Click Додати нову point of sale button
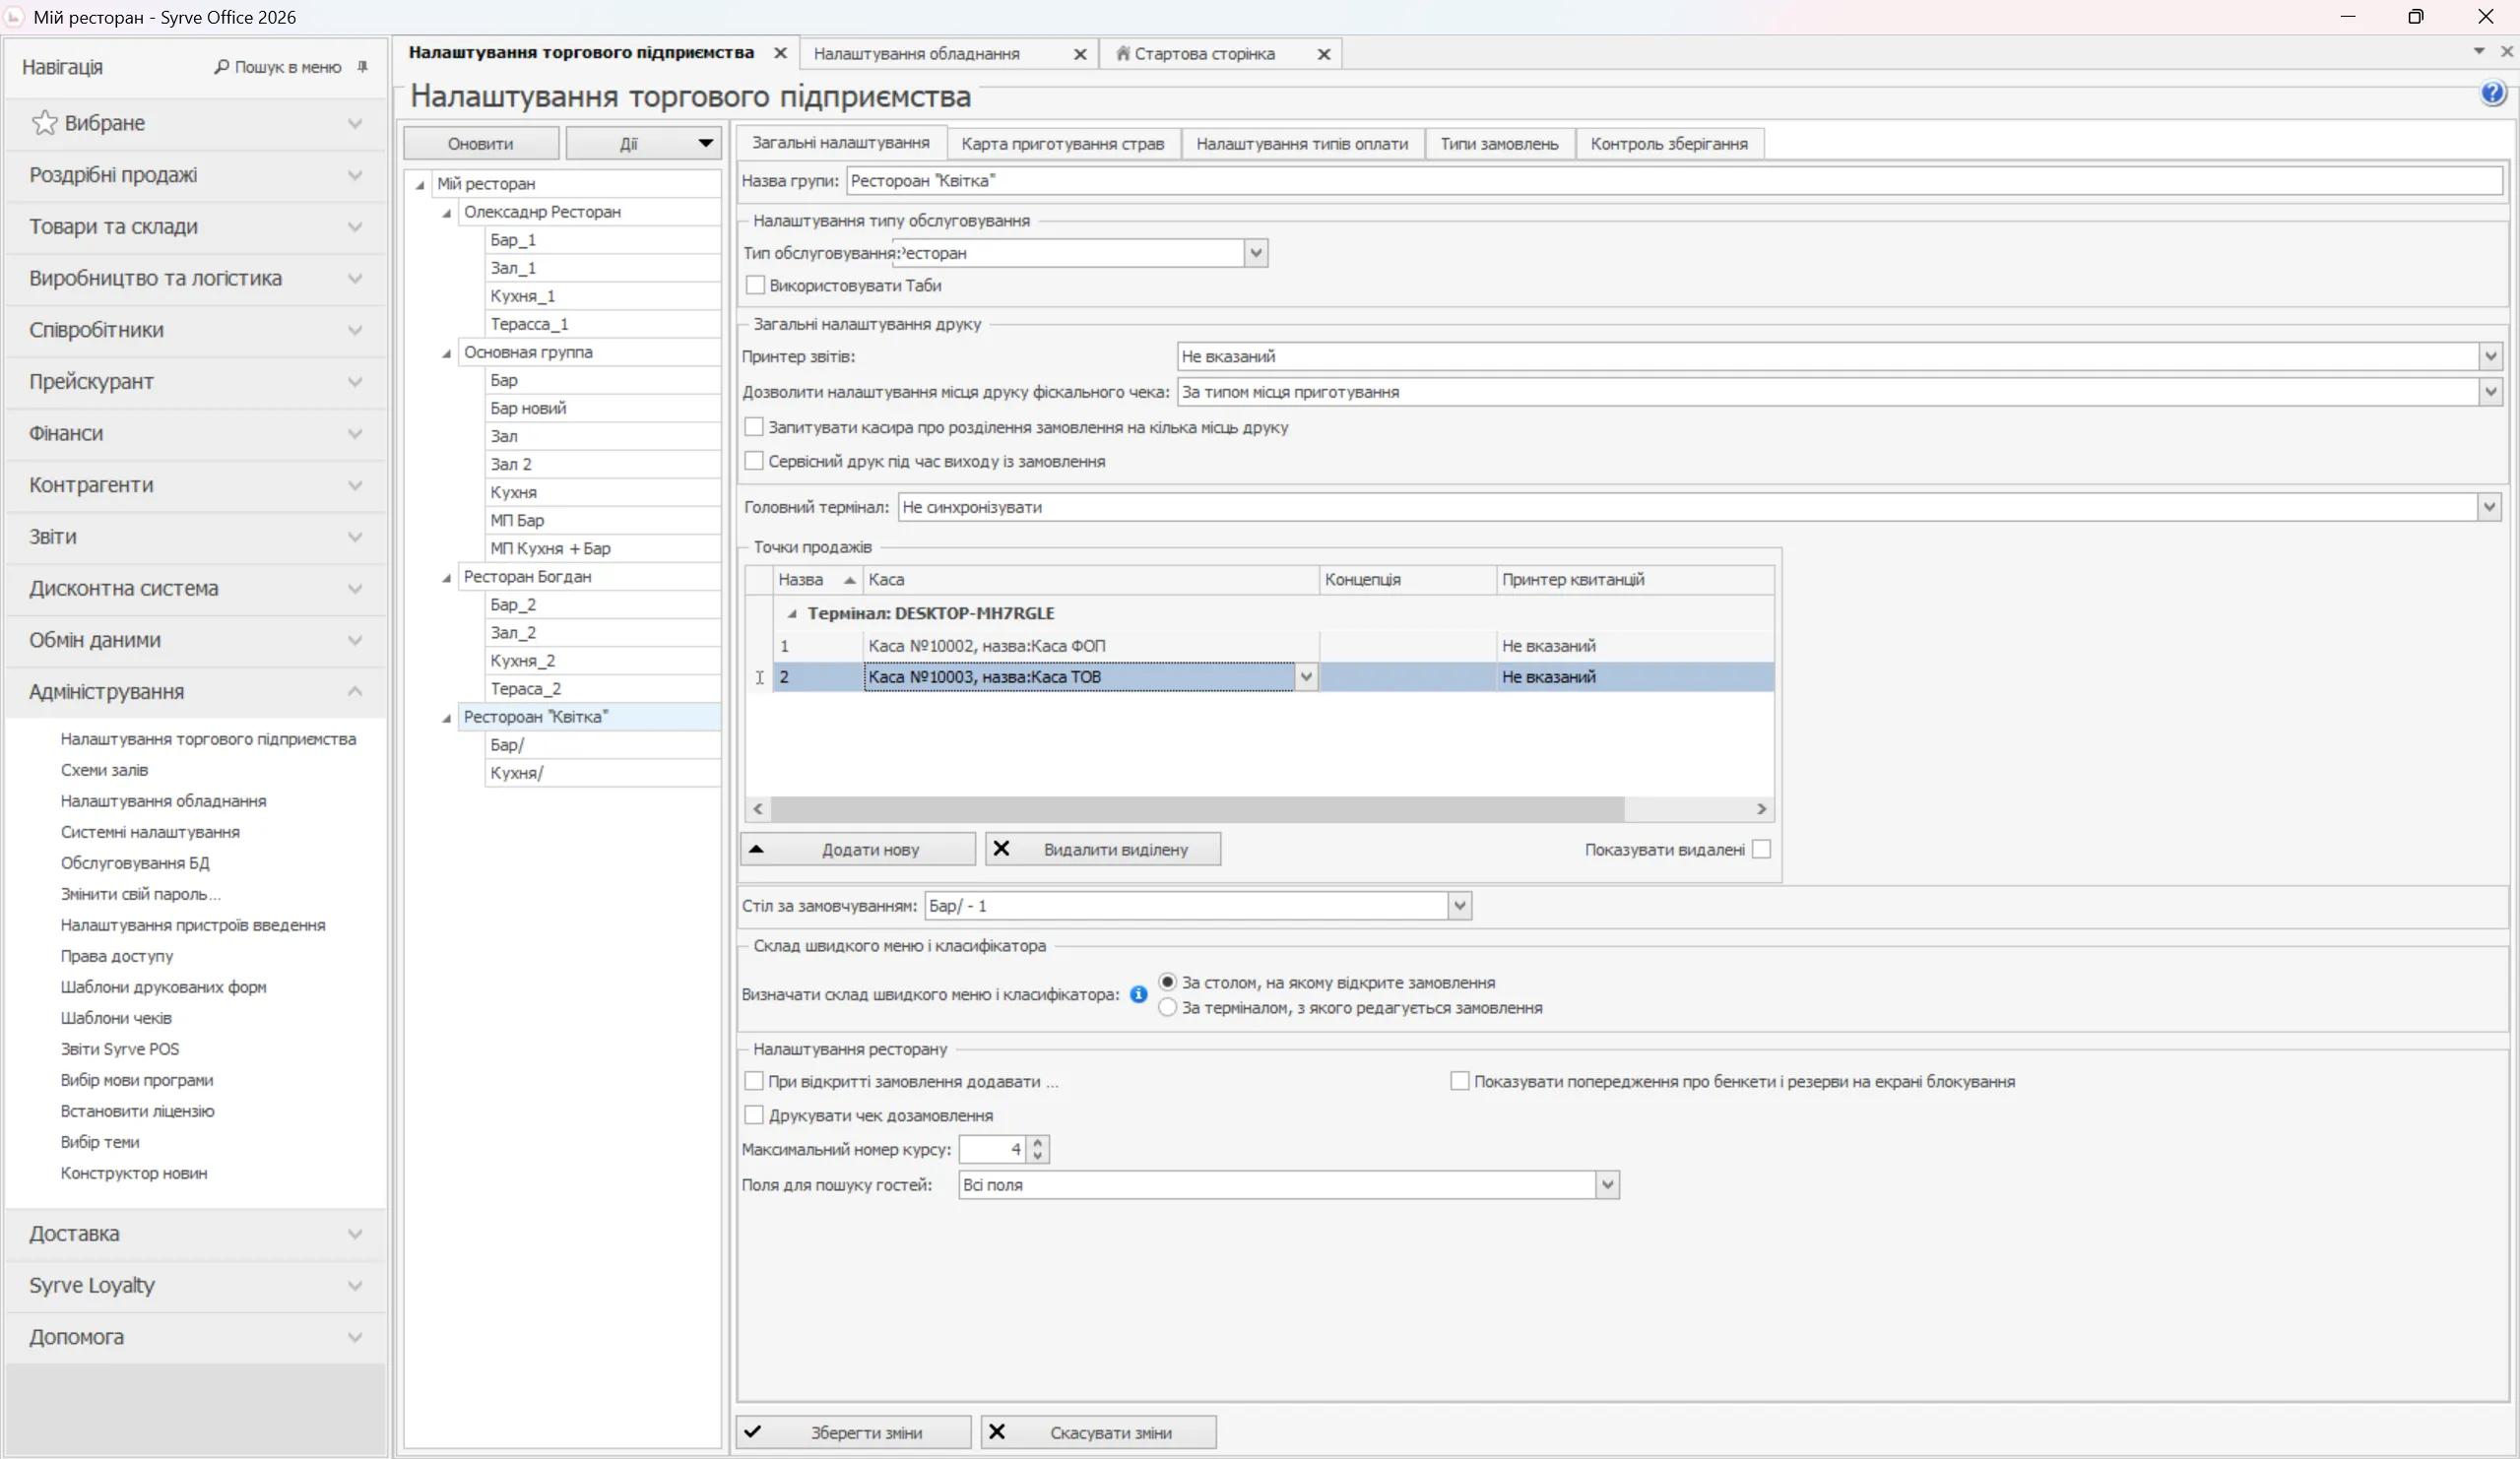This screenshot has height=1459, width=2520. pos(858,849)
